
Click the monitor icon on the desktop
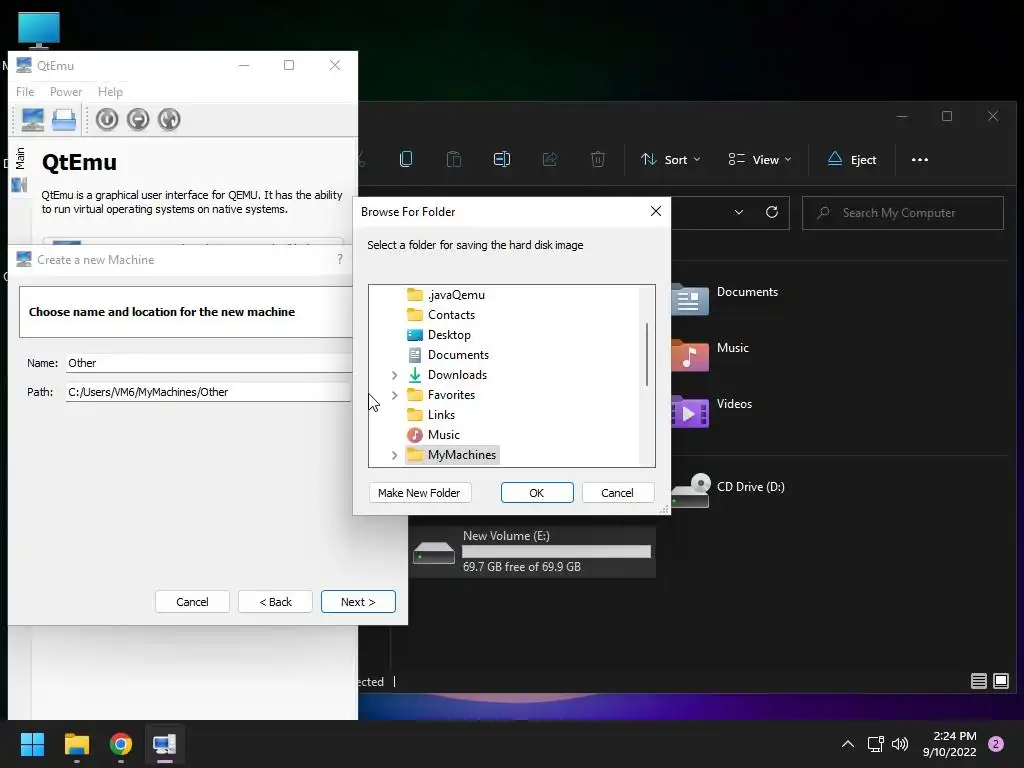tap(39, 30)
